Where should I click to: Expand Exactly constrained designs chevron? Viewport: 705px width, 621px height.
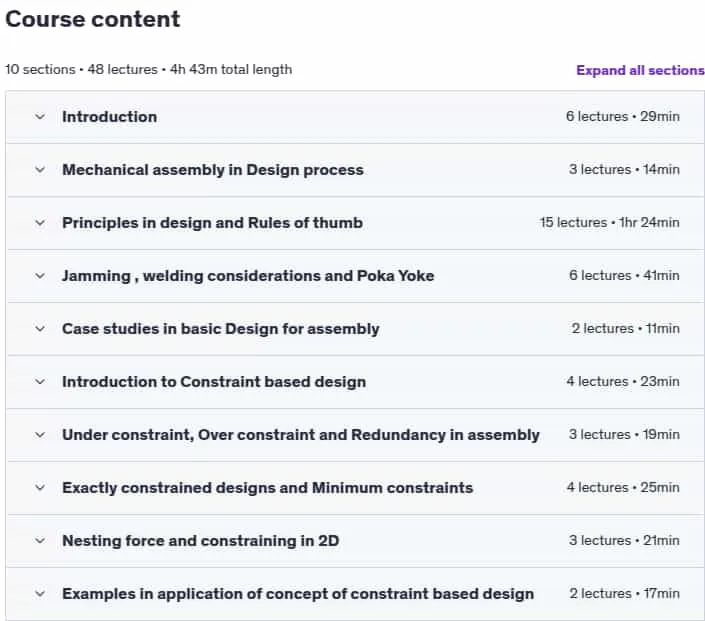[40, 488]
